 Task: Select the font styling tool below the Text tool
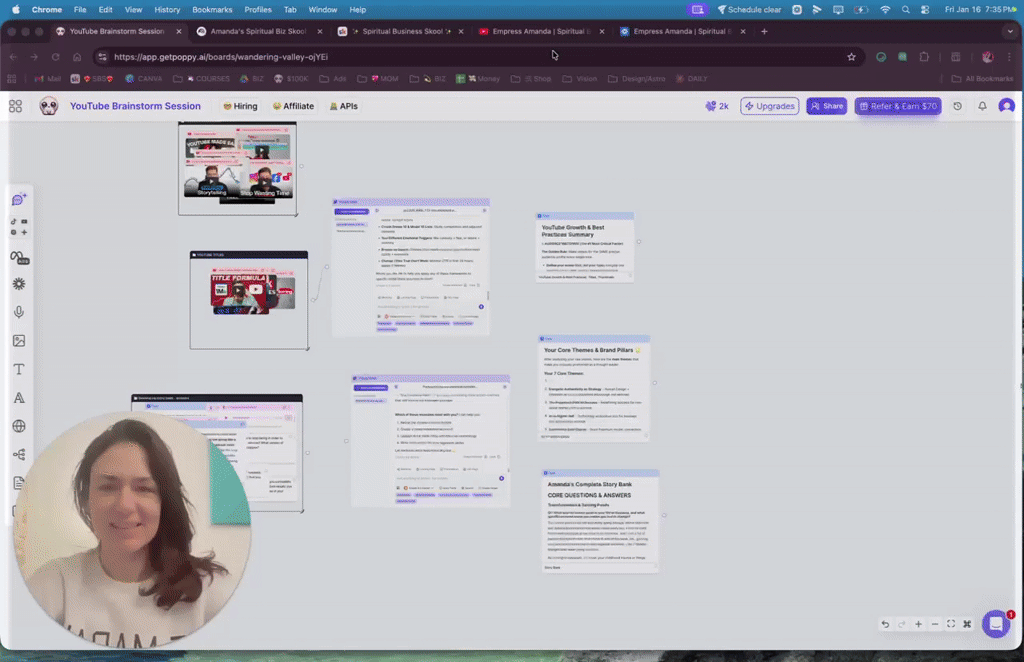[x=18, y=397]
